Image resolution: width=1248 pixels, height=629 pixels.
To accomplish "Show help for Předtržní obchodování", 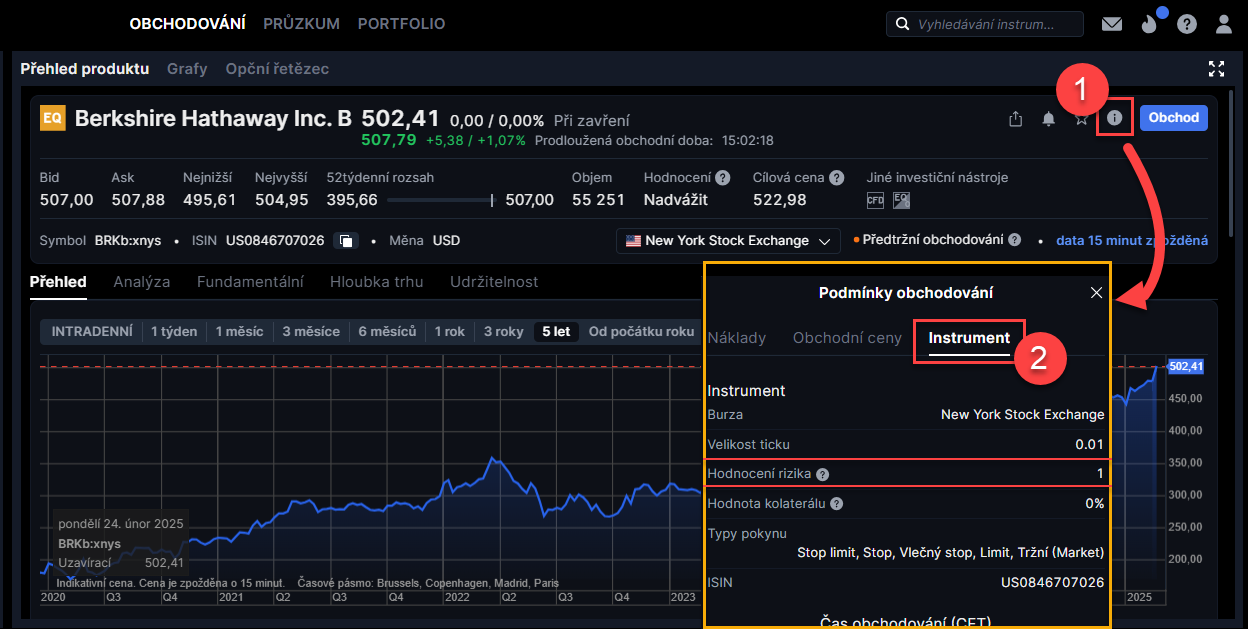I will pyautogui.click(x=1014, y=240).
